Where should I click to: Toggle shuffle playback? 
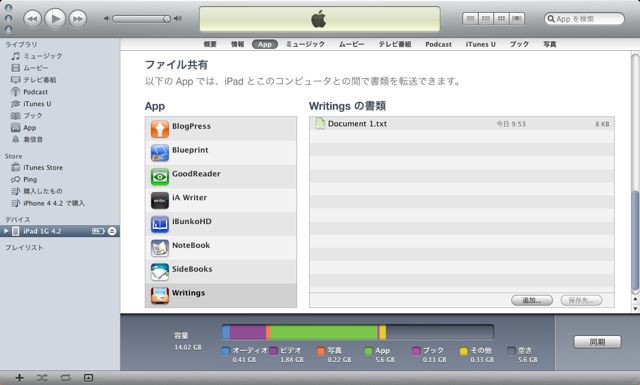click(x=42, y=378)
